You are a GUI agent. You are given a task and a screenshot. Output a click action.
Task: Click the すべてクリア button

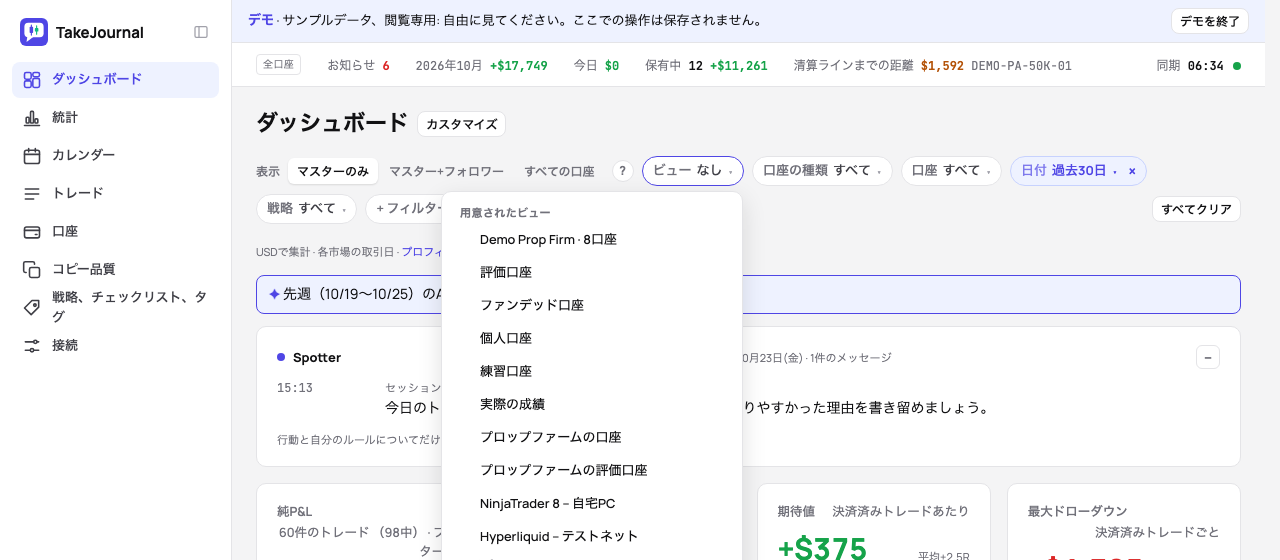pos(1196,209)
